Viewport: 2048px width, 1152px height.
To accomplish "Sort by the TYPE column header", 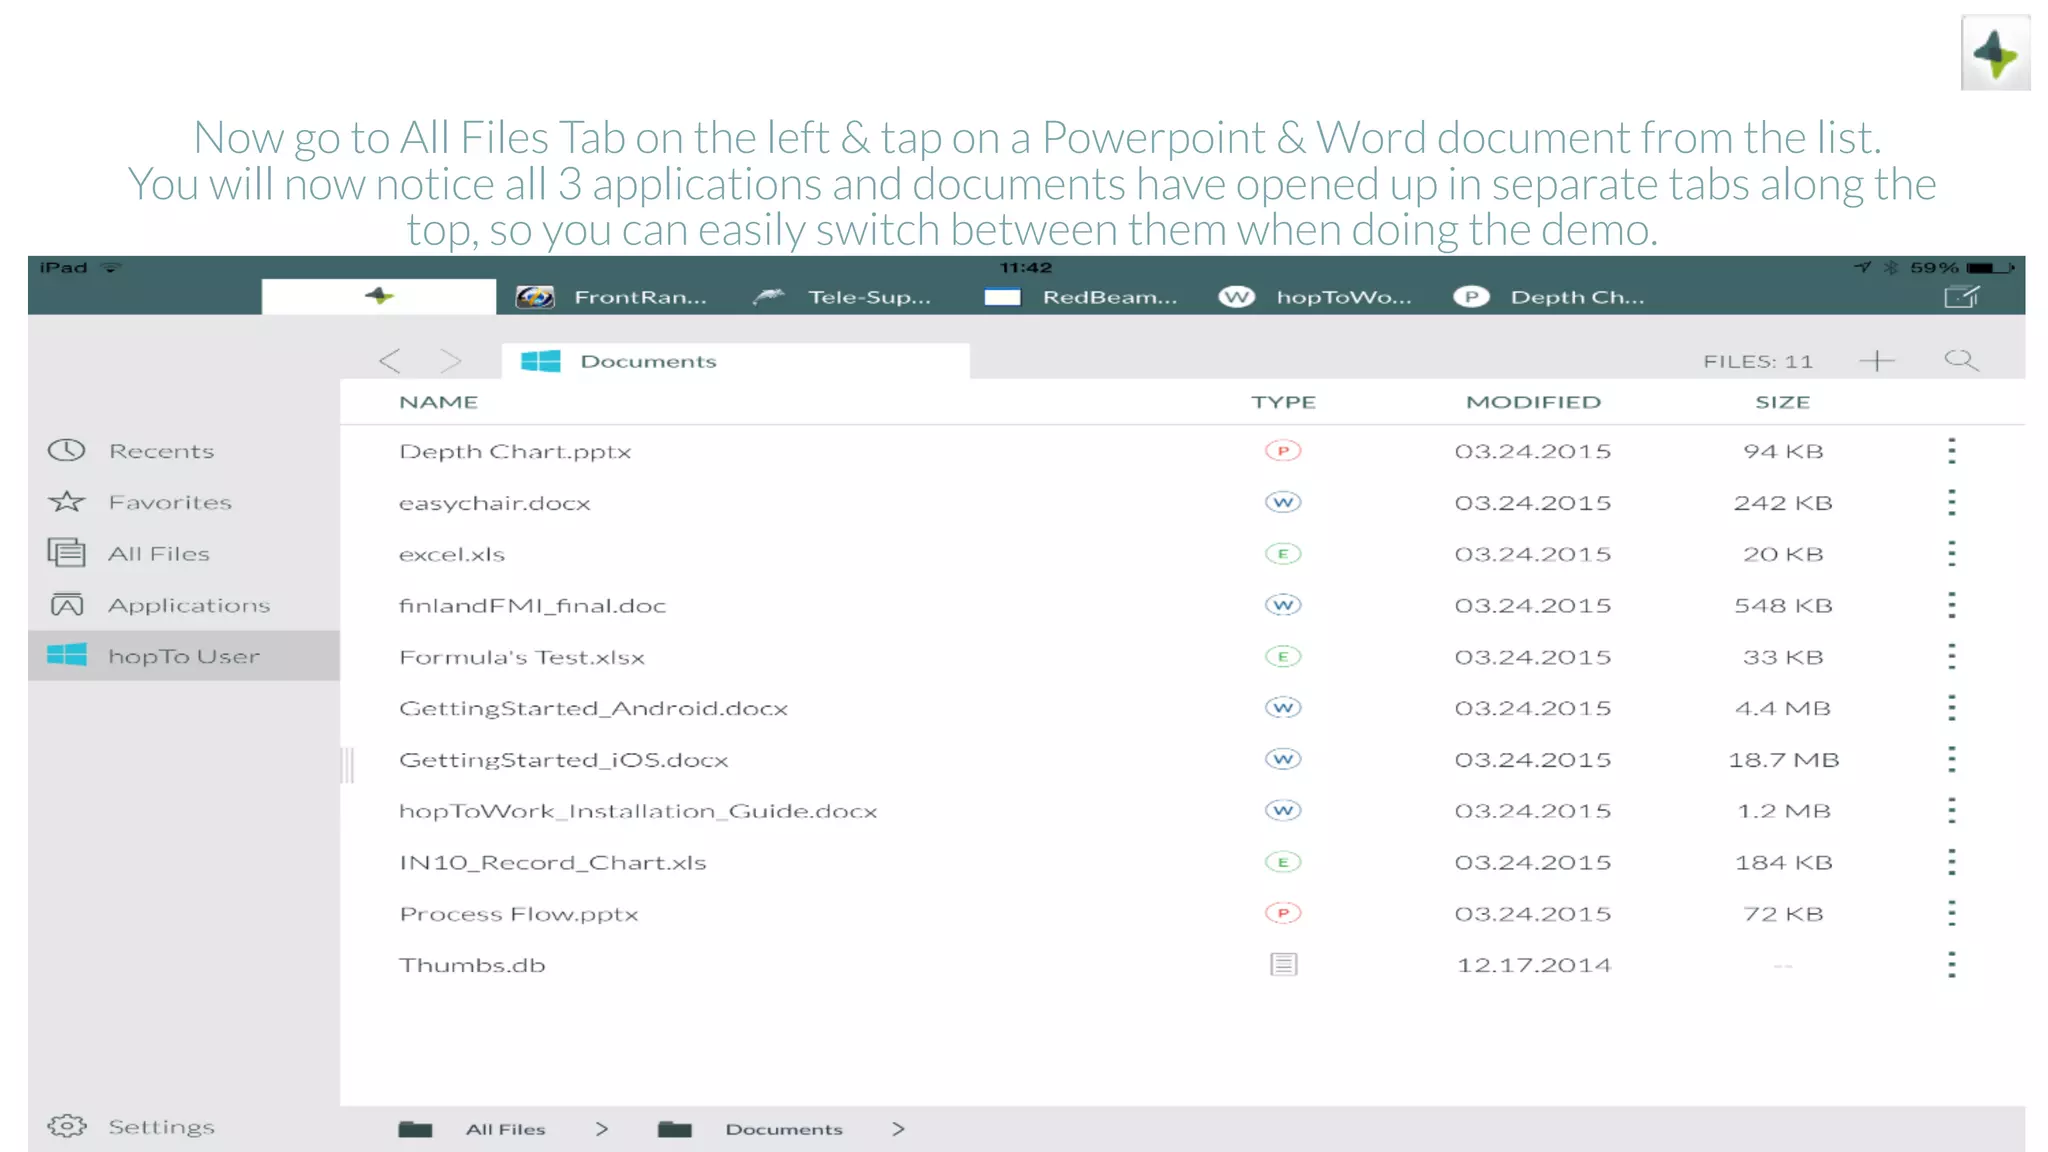I will 1283,402.
